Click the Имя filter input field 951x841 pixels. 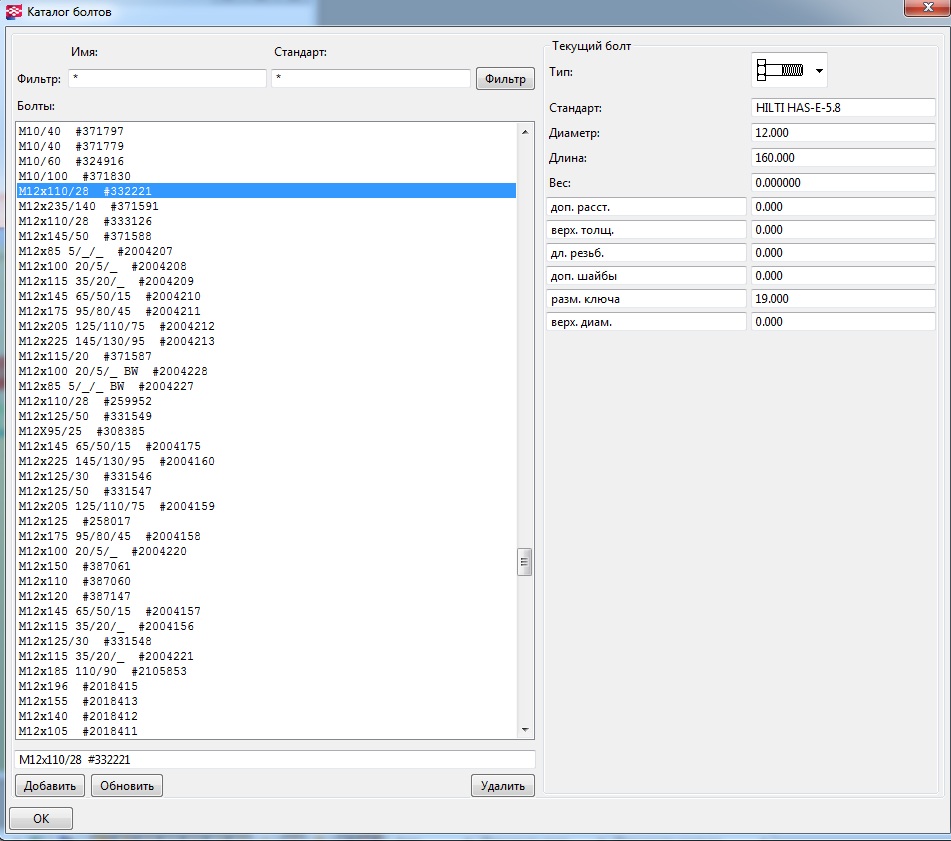pyautogui.click(x=167, y=78)
